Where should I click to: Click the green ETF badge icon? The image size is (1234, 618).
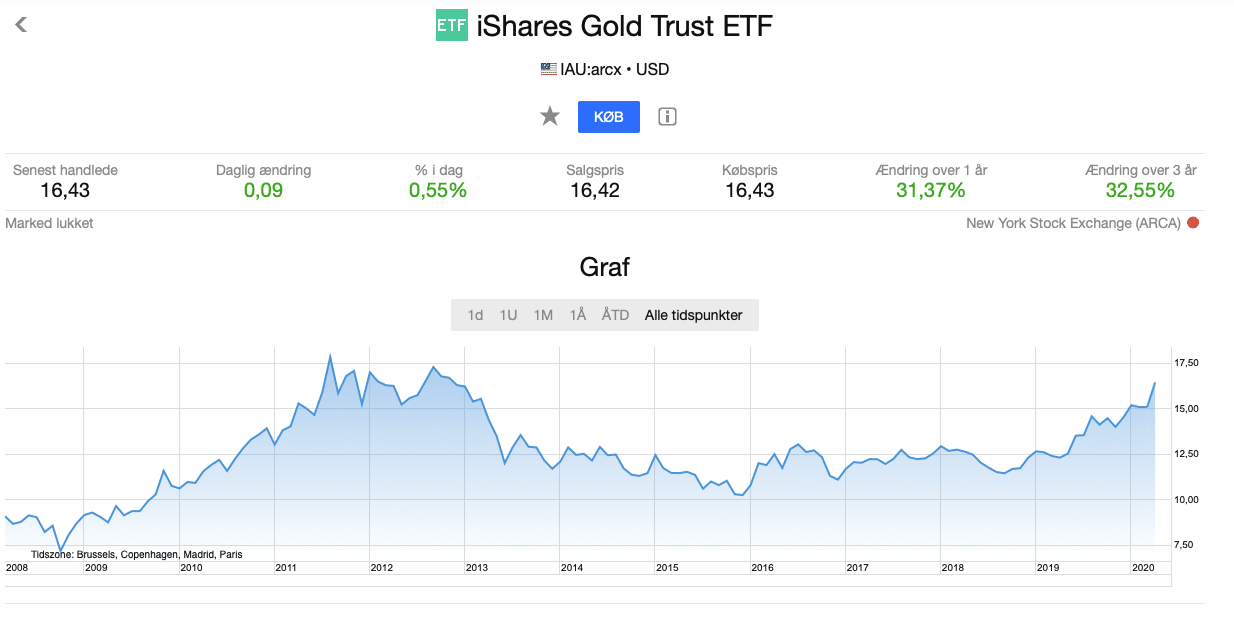coord(451,25)
